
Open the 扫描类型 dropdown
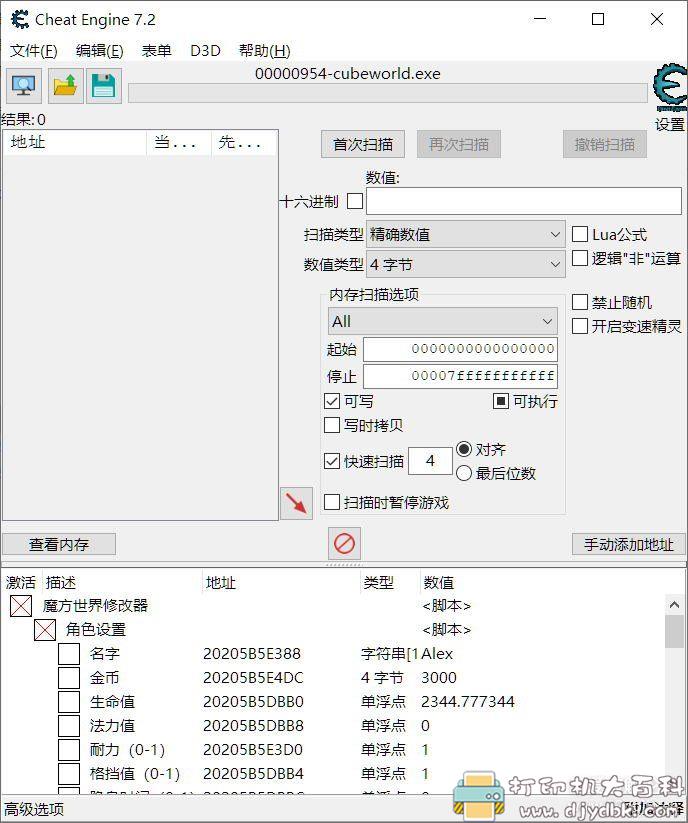(x=465, y=234)
